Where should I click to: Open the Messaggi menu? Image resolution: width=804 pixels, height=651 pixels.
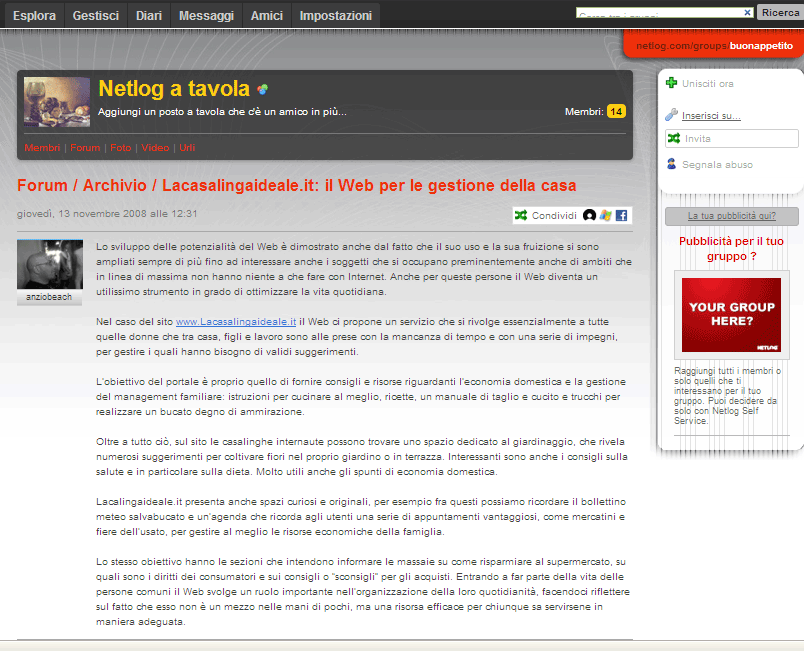(206, 16)
